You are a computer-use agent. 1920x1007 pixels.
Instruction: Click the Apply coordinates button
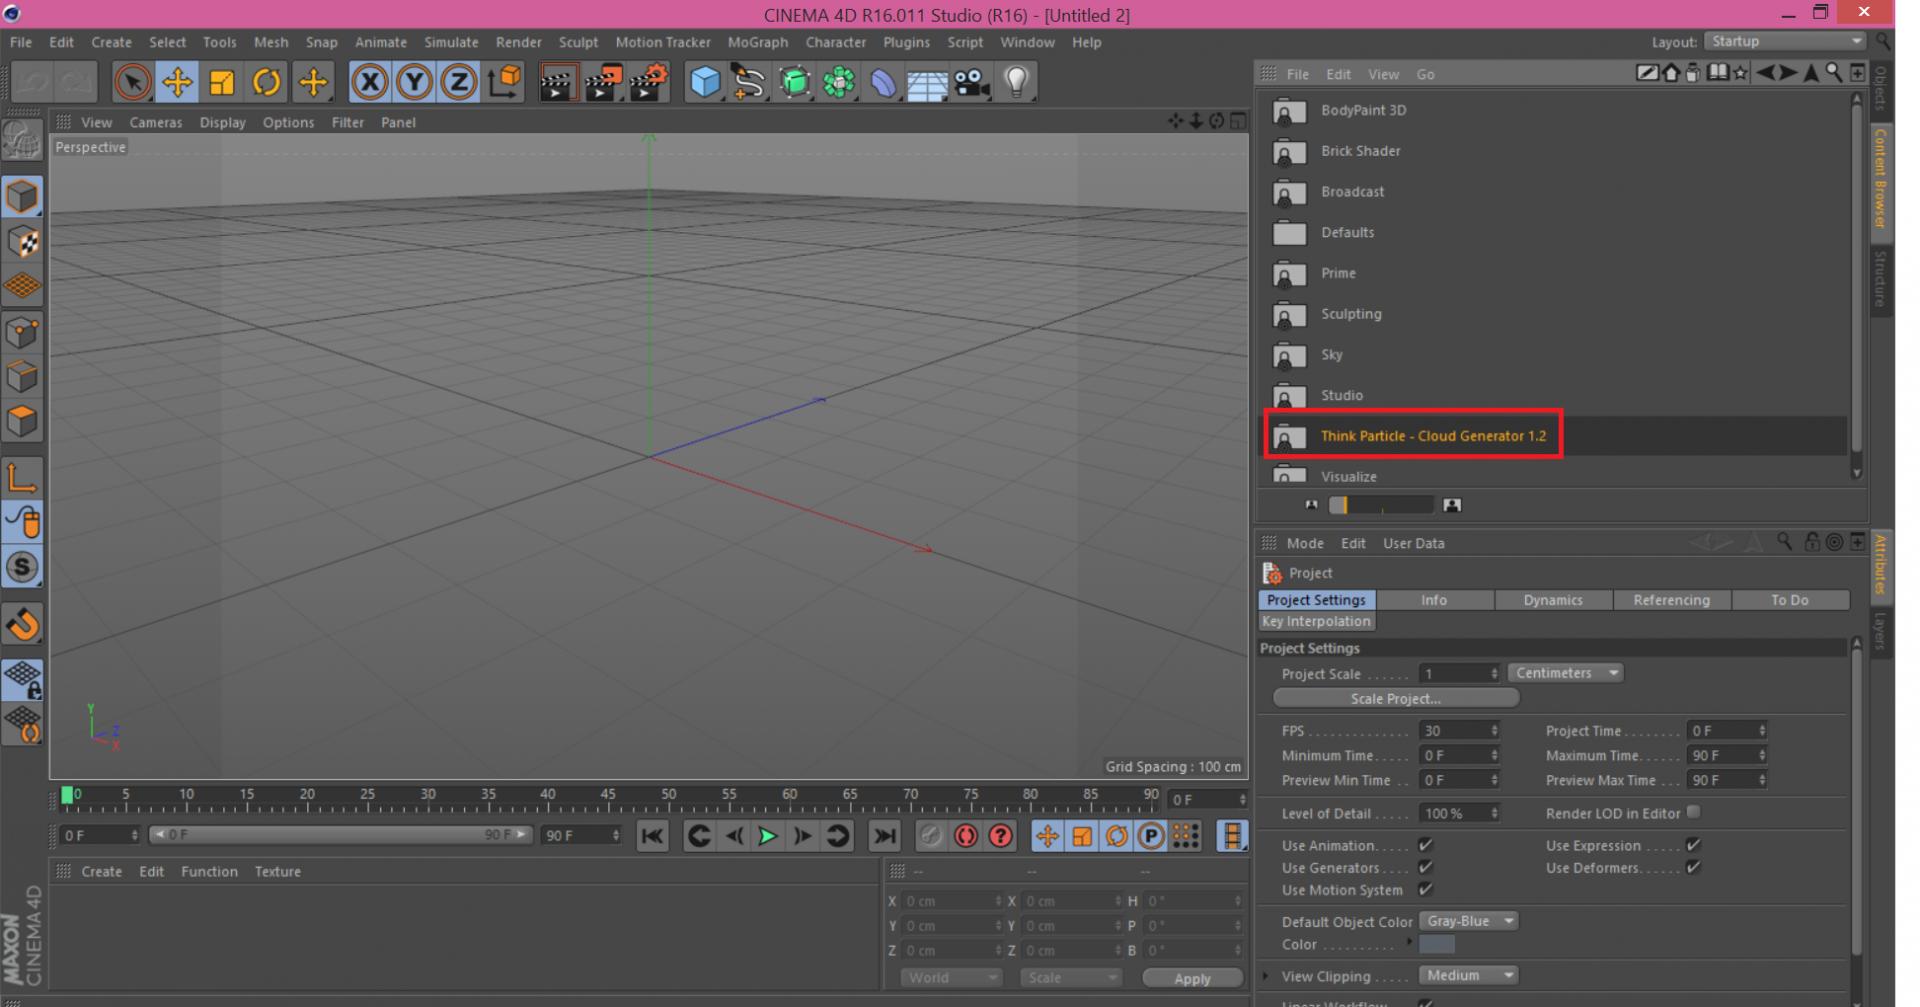click(x=1191, y=978)
